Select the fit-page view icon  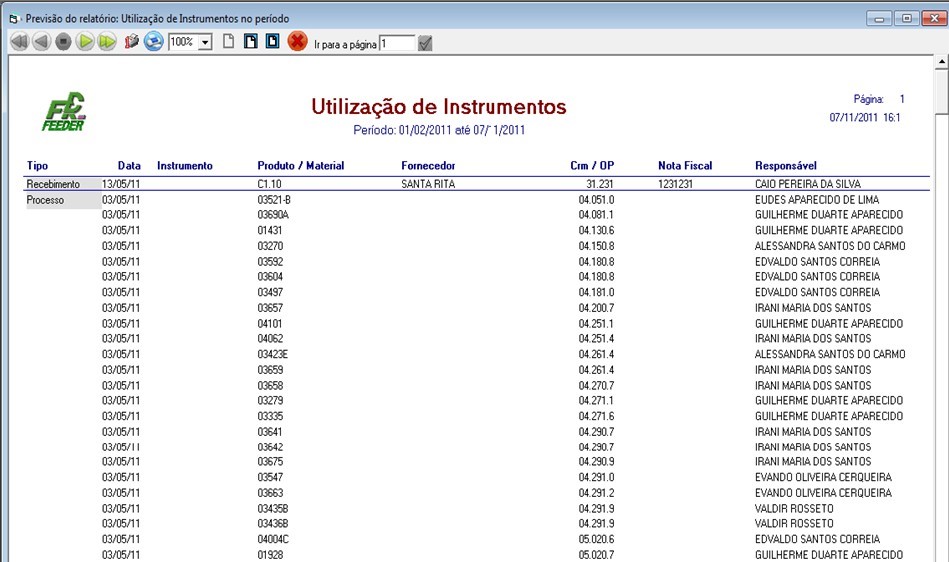coord(251,41)
